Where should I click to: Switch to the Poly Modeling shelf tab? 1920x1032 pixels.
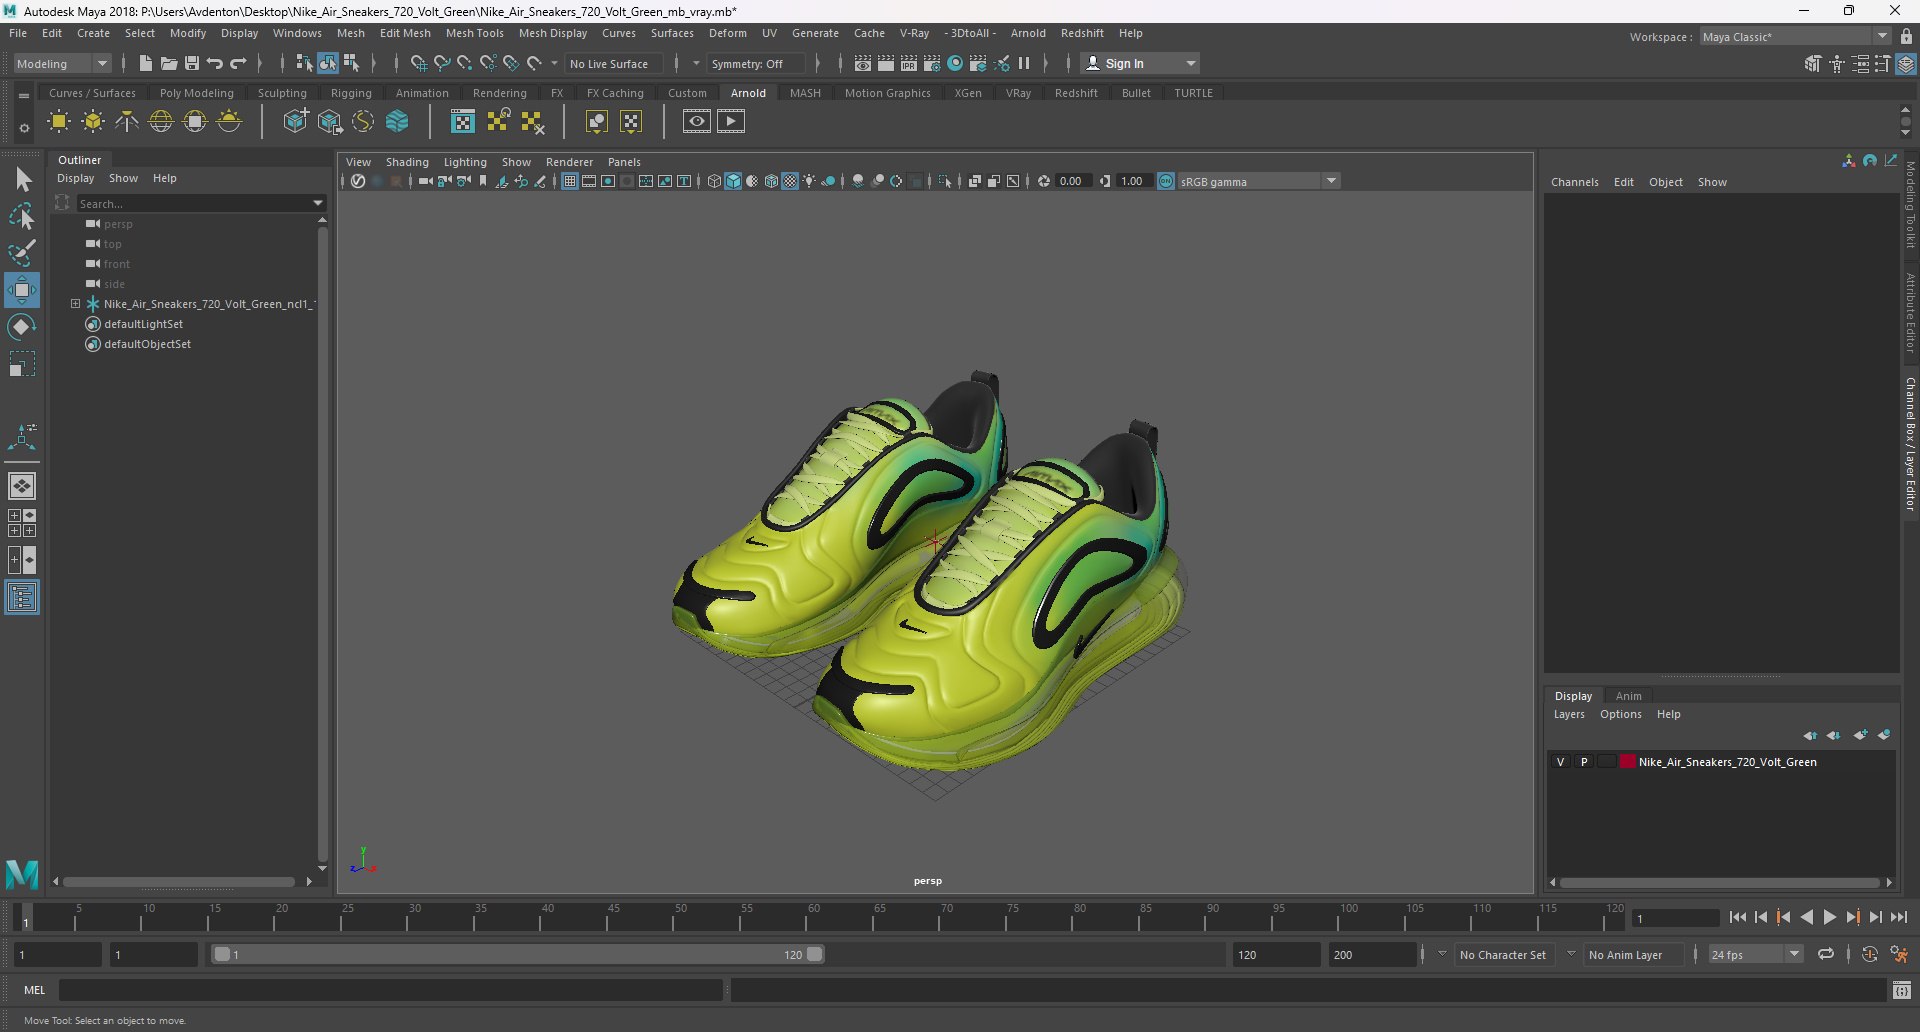pyautogui.click(x=196, y=93)
